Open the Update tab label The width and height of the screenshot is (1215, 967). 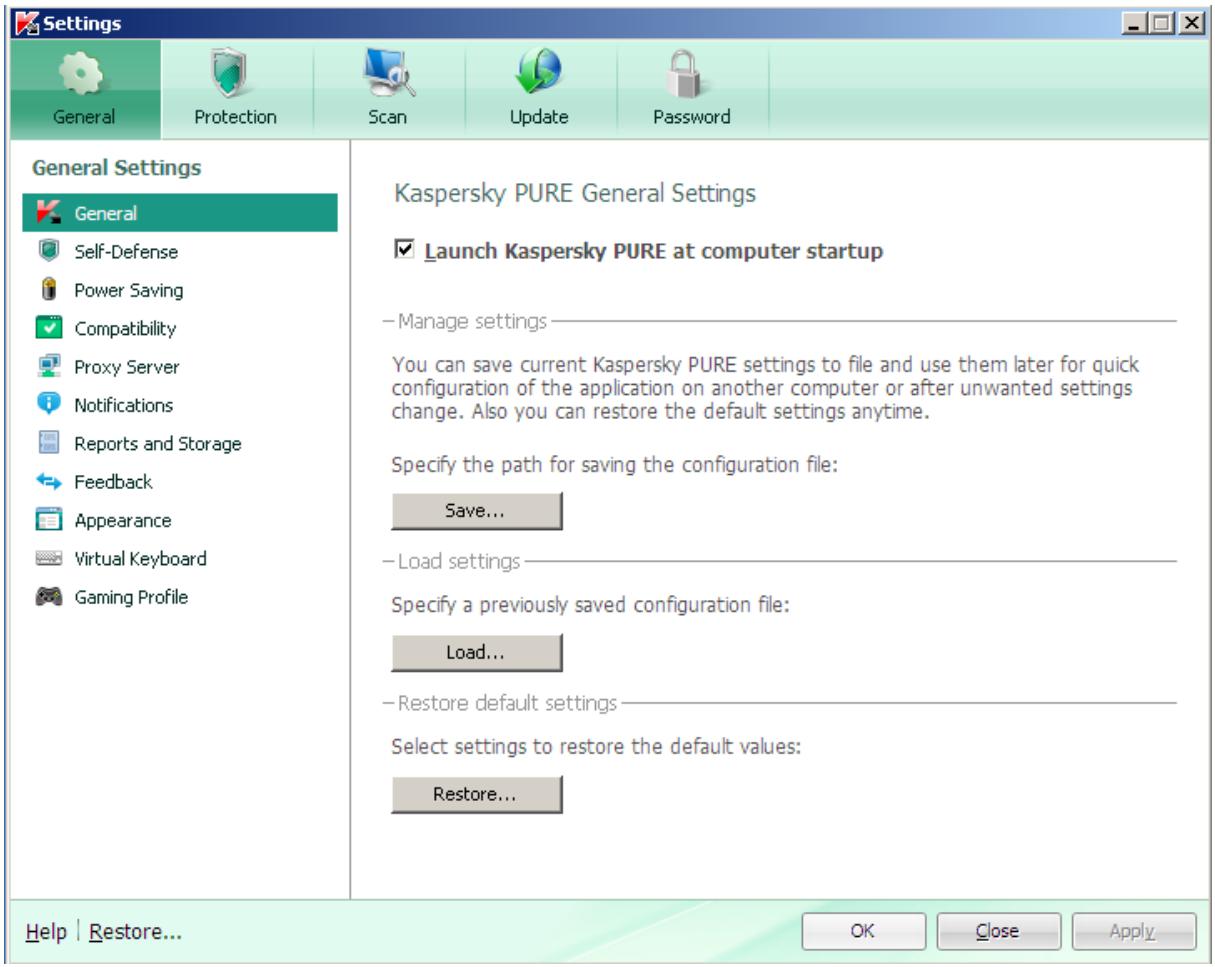pyautogui.click(x=540, y=117)
